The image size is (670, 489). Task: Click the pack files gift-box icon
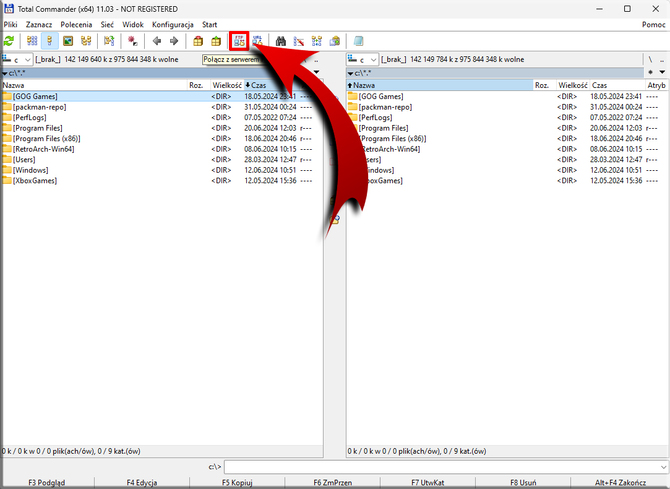click(198, 41)
